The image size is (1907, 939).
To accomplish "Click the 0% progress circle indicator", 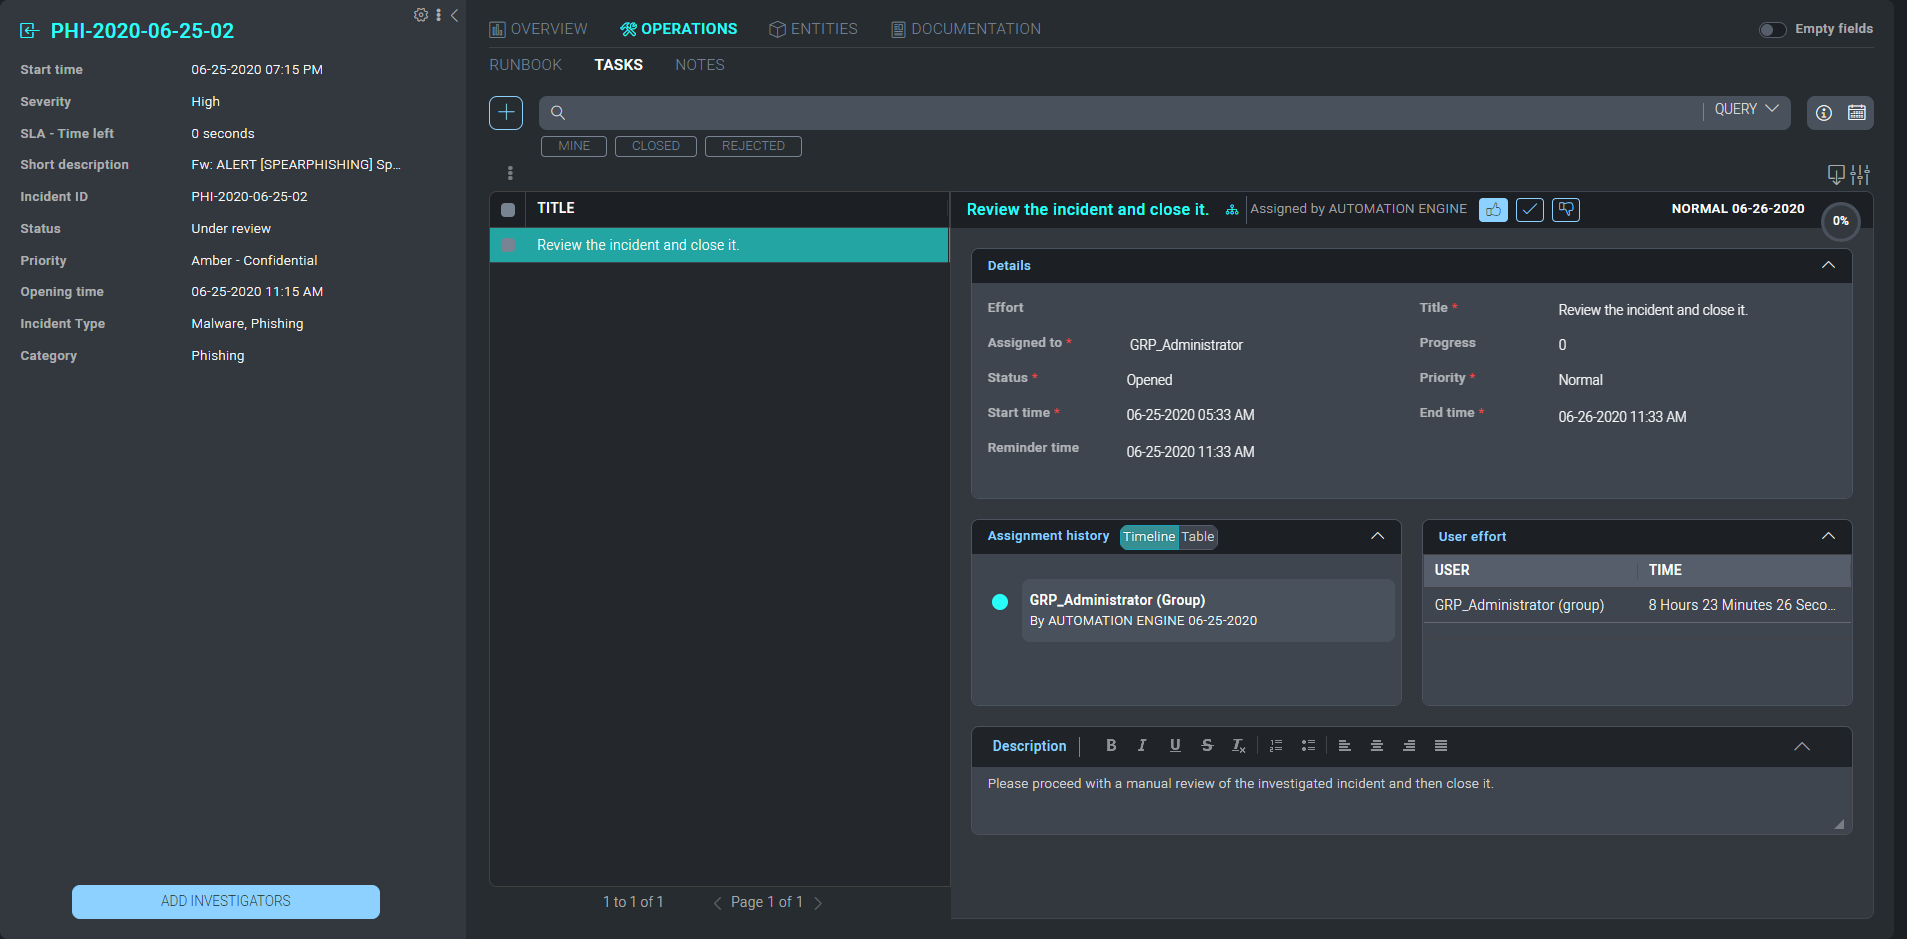I will tap(1840, 222).
